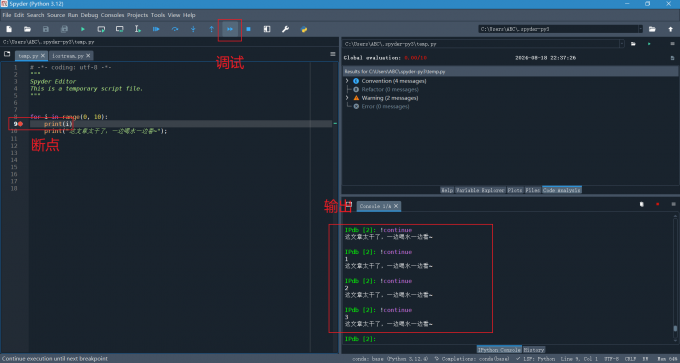Stop debugging with blue square icon
The width and height of the screenshot is (680, 363).
248,29
